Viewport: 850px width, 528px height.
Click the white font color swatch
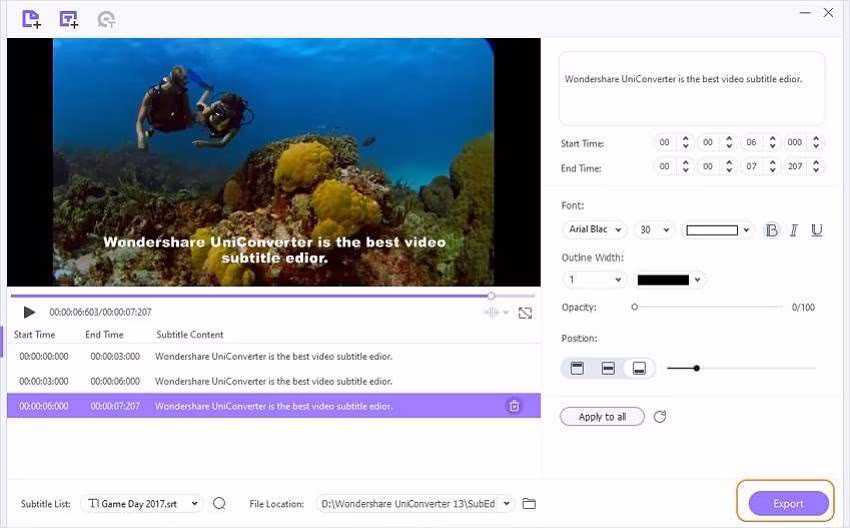coord(712,230)
